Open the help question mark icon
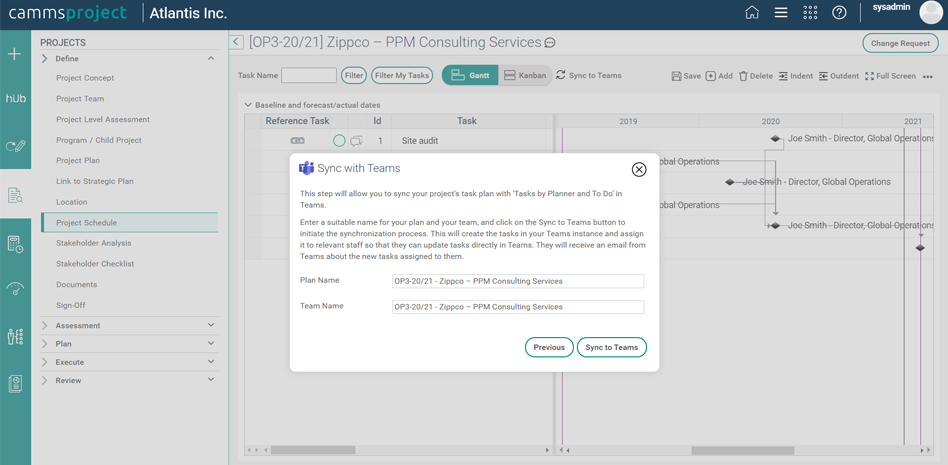Image resolution: width=948 pixels, height=465 pixels. tap(839, 13)
